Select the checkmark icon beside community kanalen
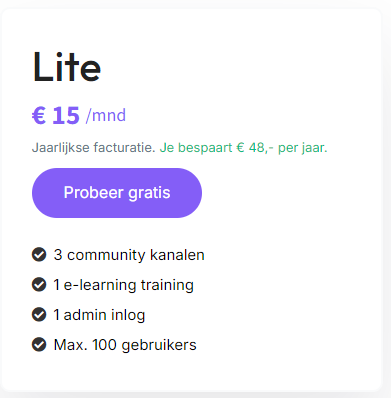The height and width of the screenshot is (398, 391). [39, 255]
